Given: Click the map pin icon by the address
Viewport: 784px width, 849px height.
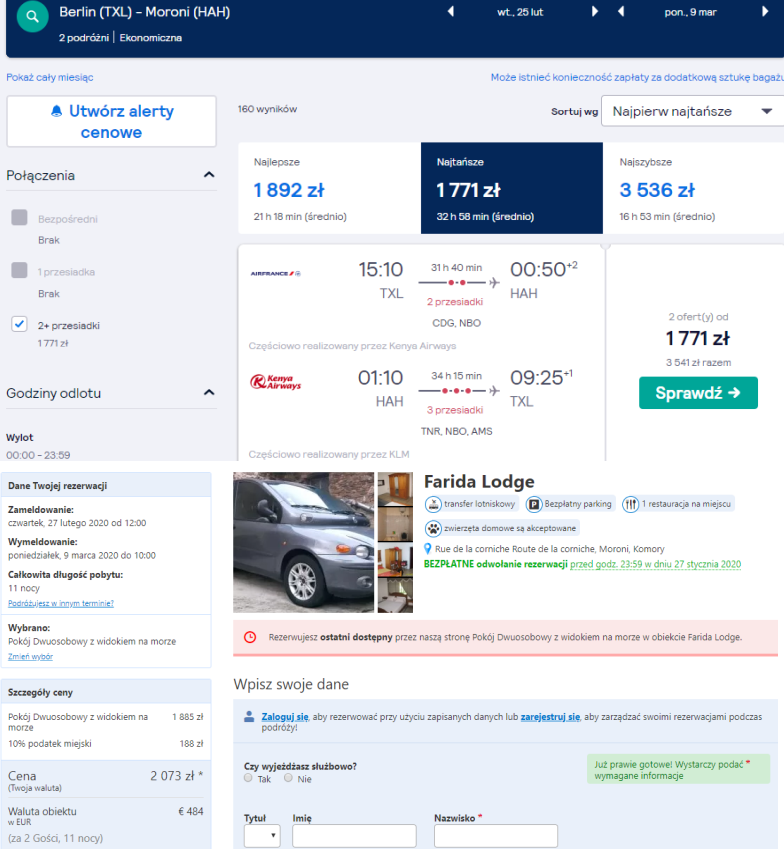Looking at the screenshot, I should 428,548.
